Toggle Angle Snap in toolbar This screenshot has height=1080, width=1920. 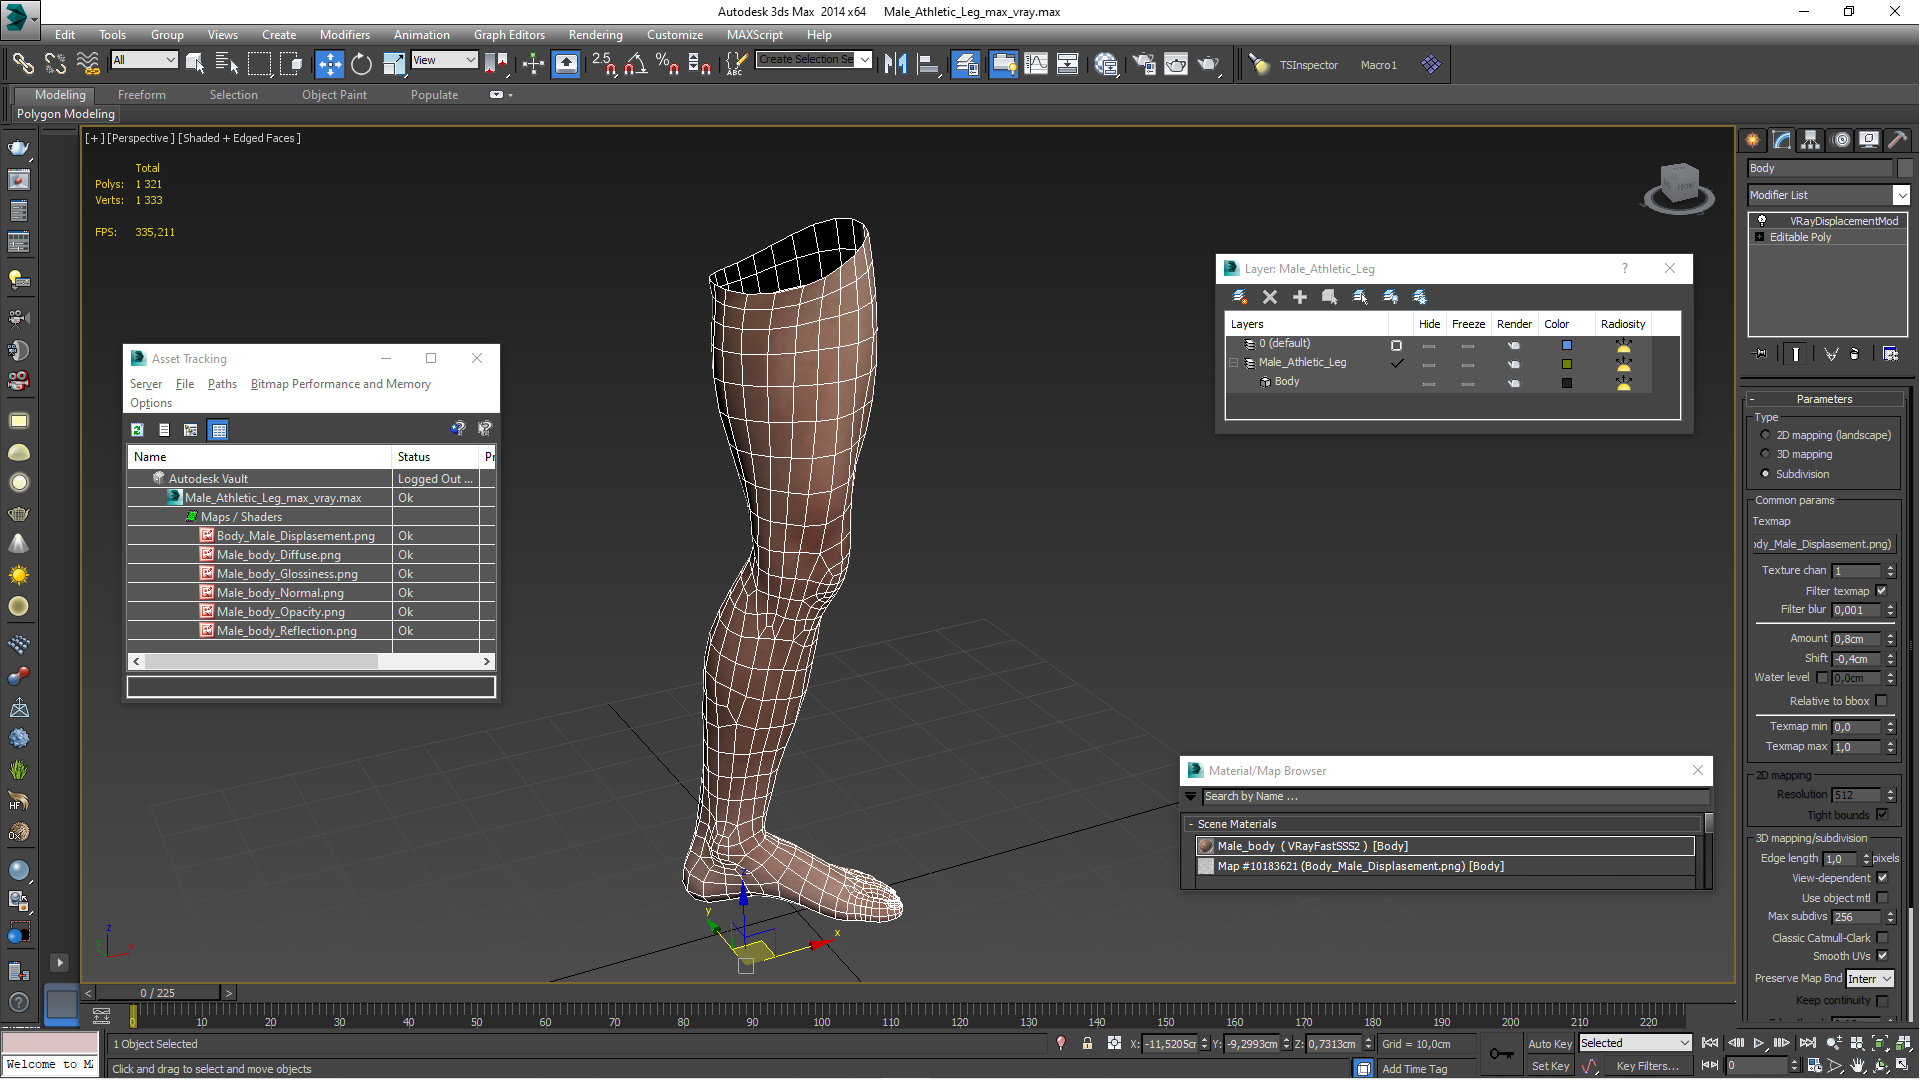point(636,64)
